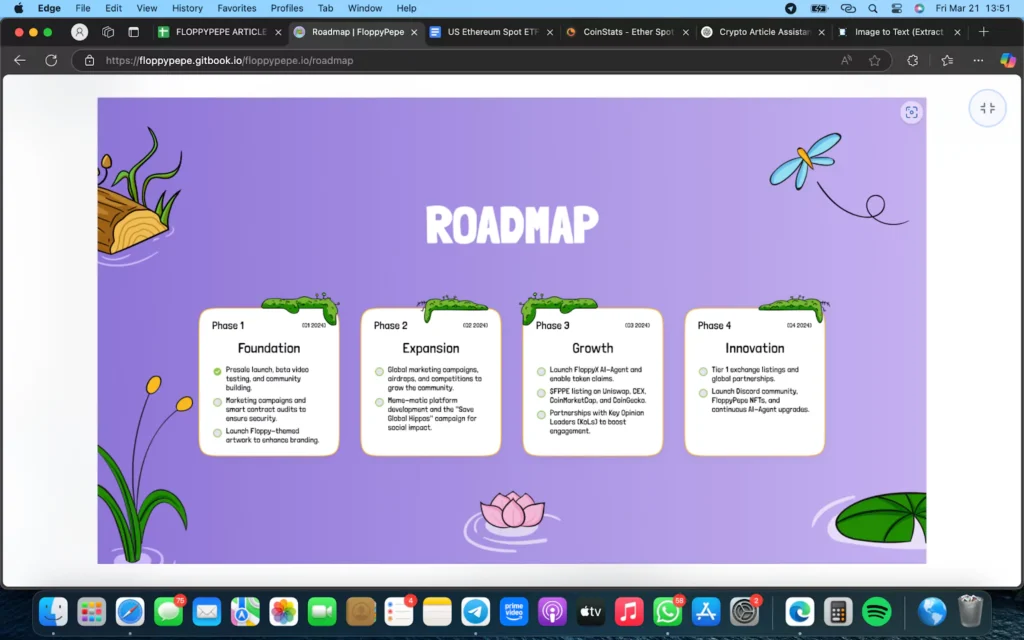View site info via the lock icon

tap(89, 60)
